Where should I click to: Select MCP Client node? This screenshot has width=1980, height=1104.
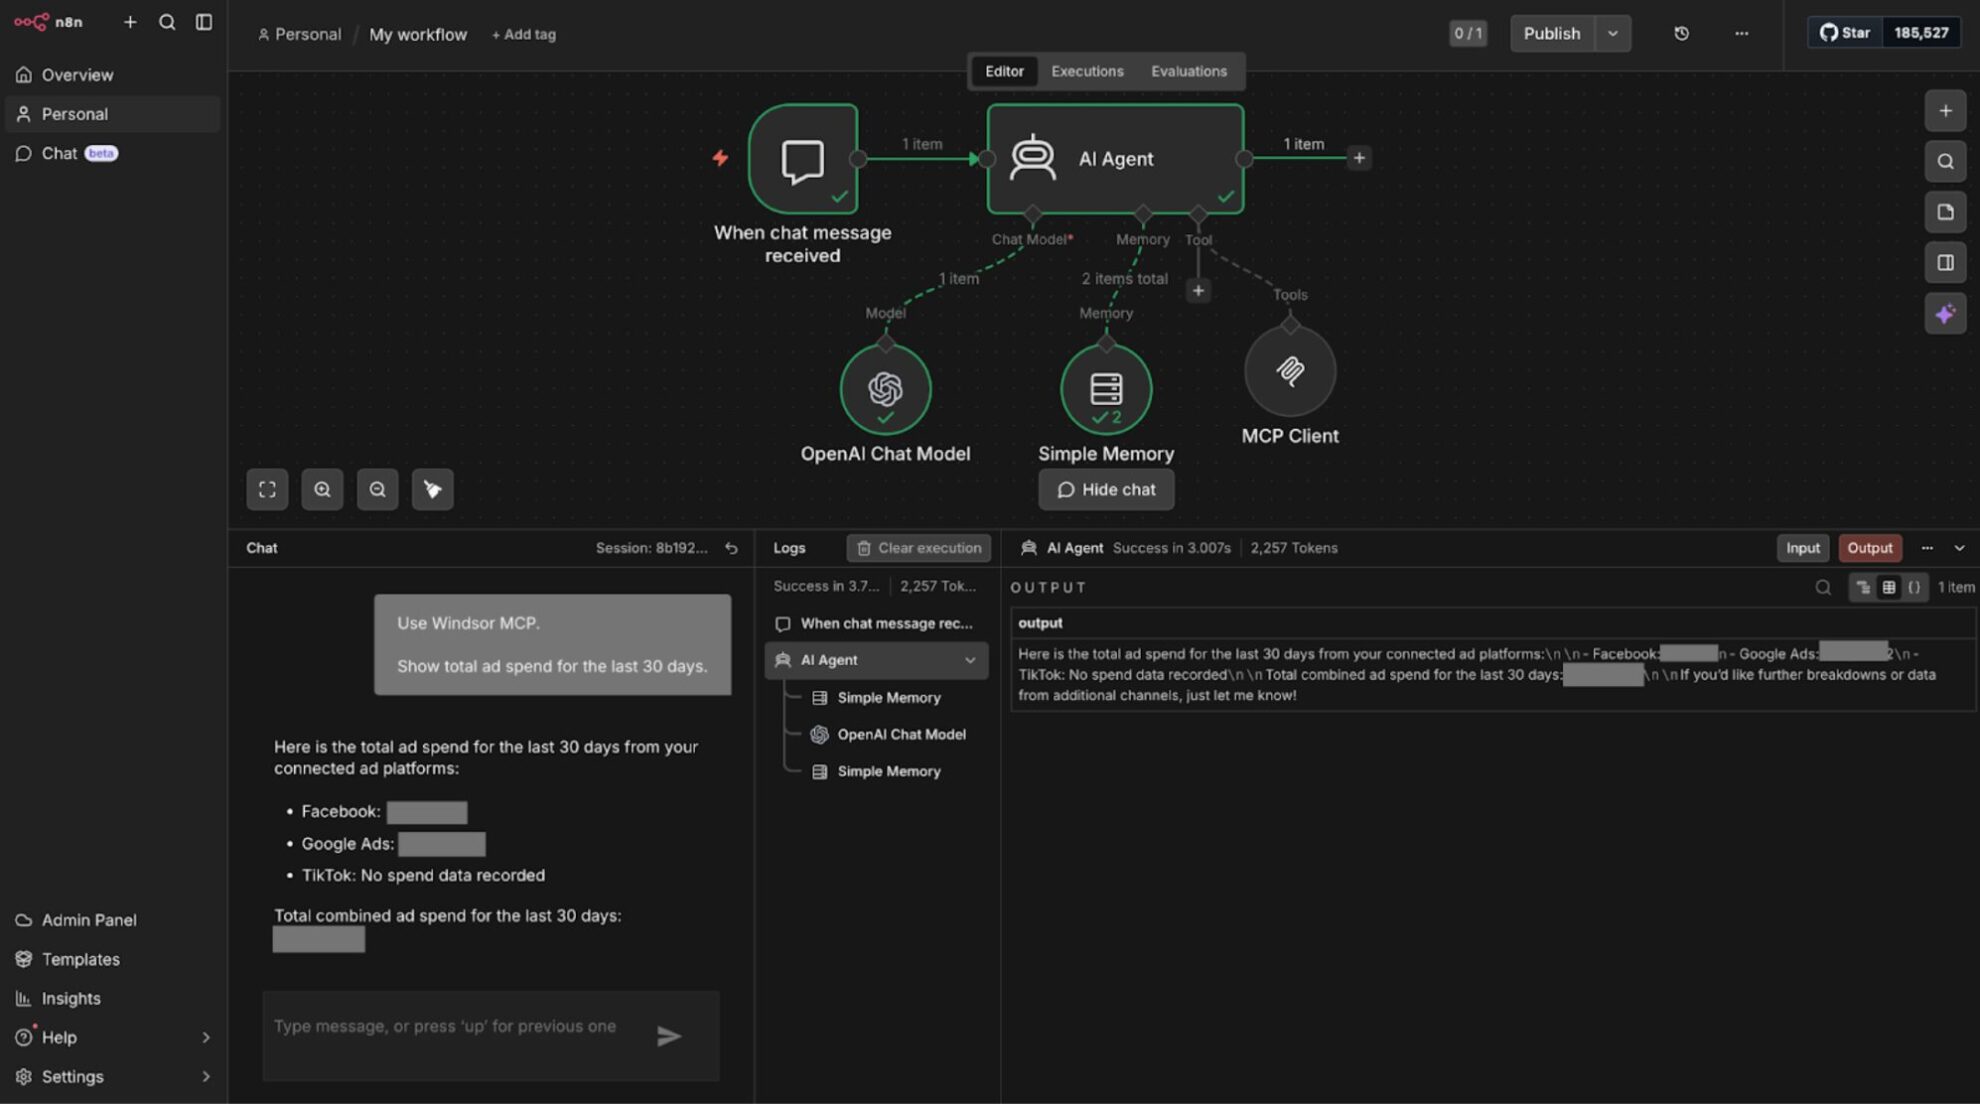[x=1290, y=371]
